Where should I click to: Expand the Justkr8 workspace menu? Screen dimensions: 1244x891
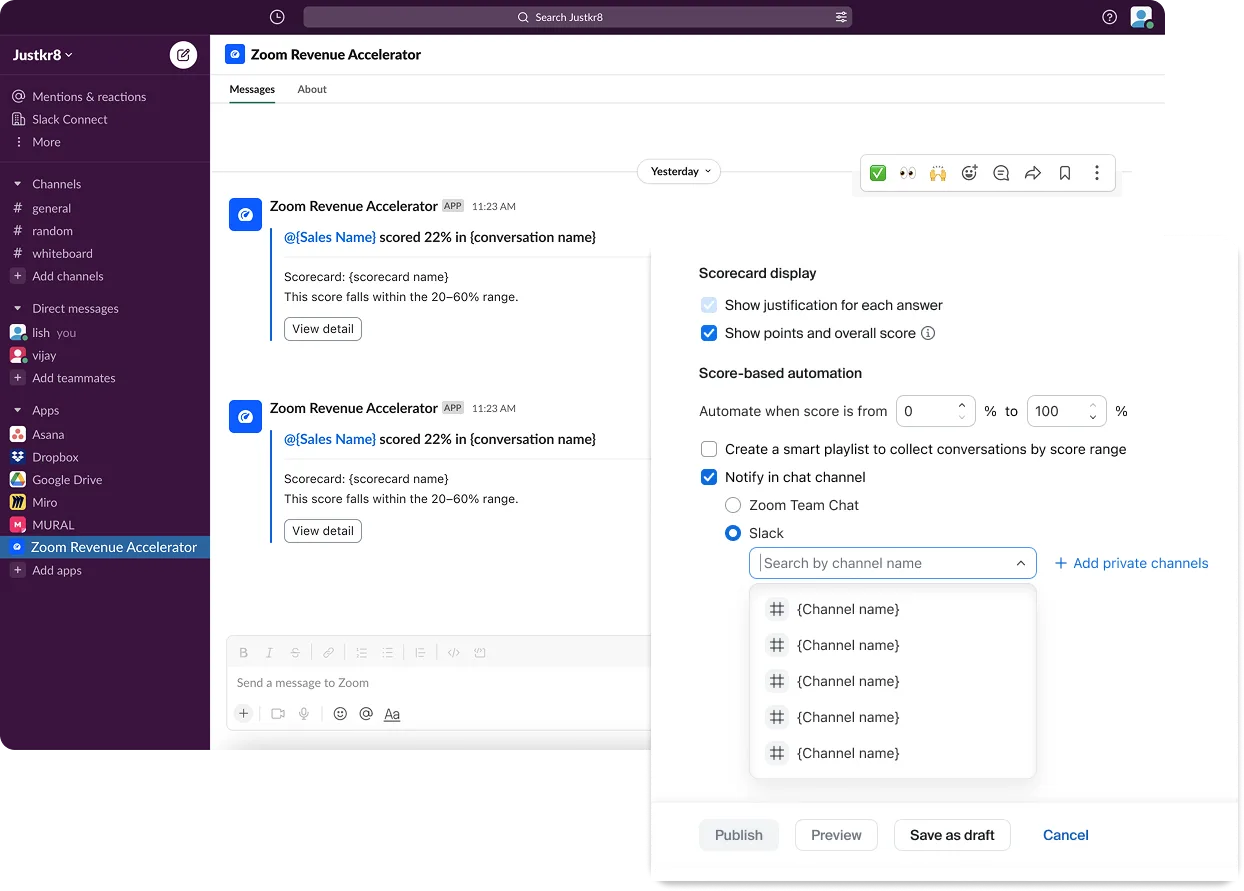tap(42, 55)
